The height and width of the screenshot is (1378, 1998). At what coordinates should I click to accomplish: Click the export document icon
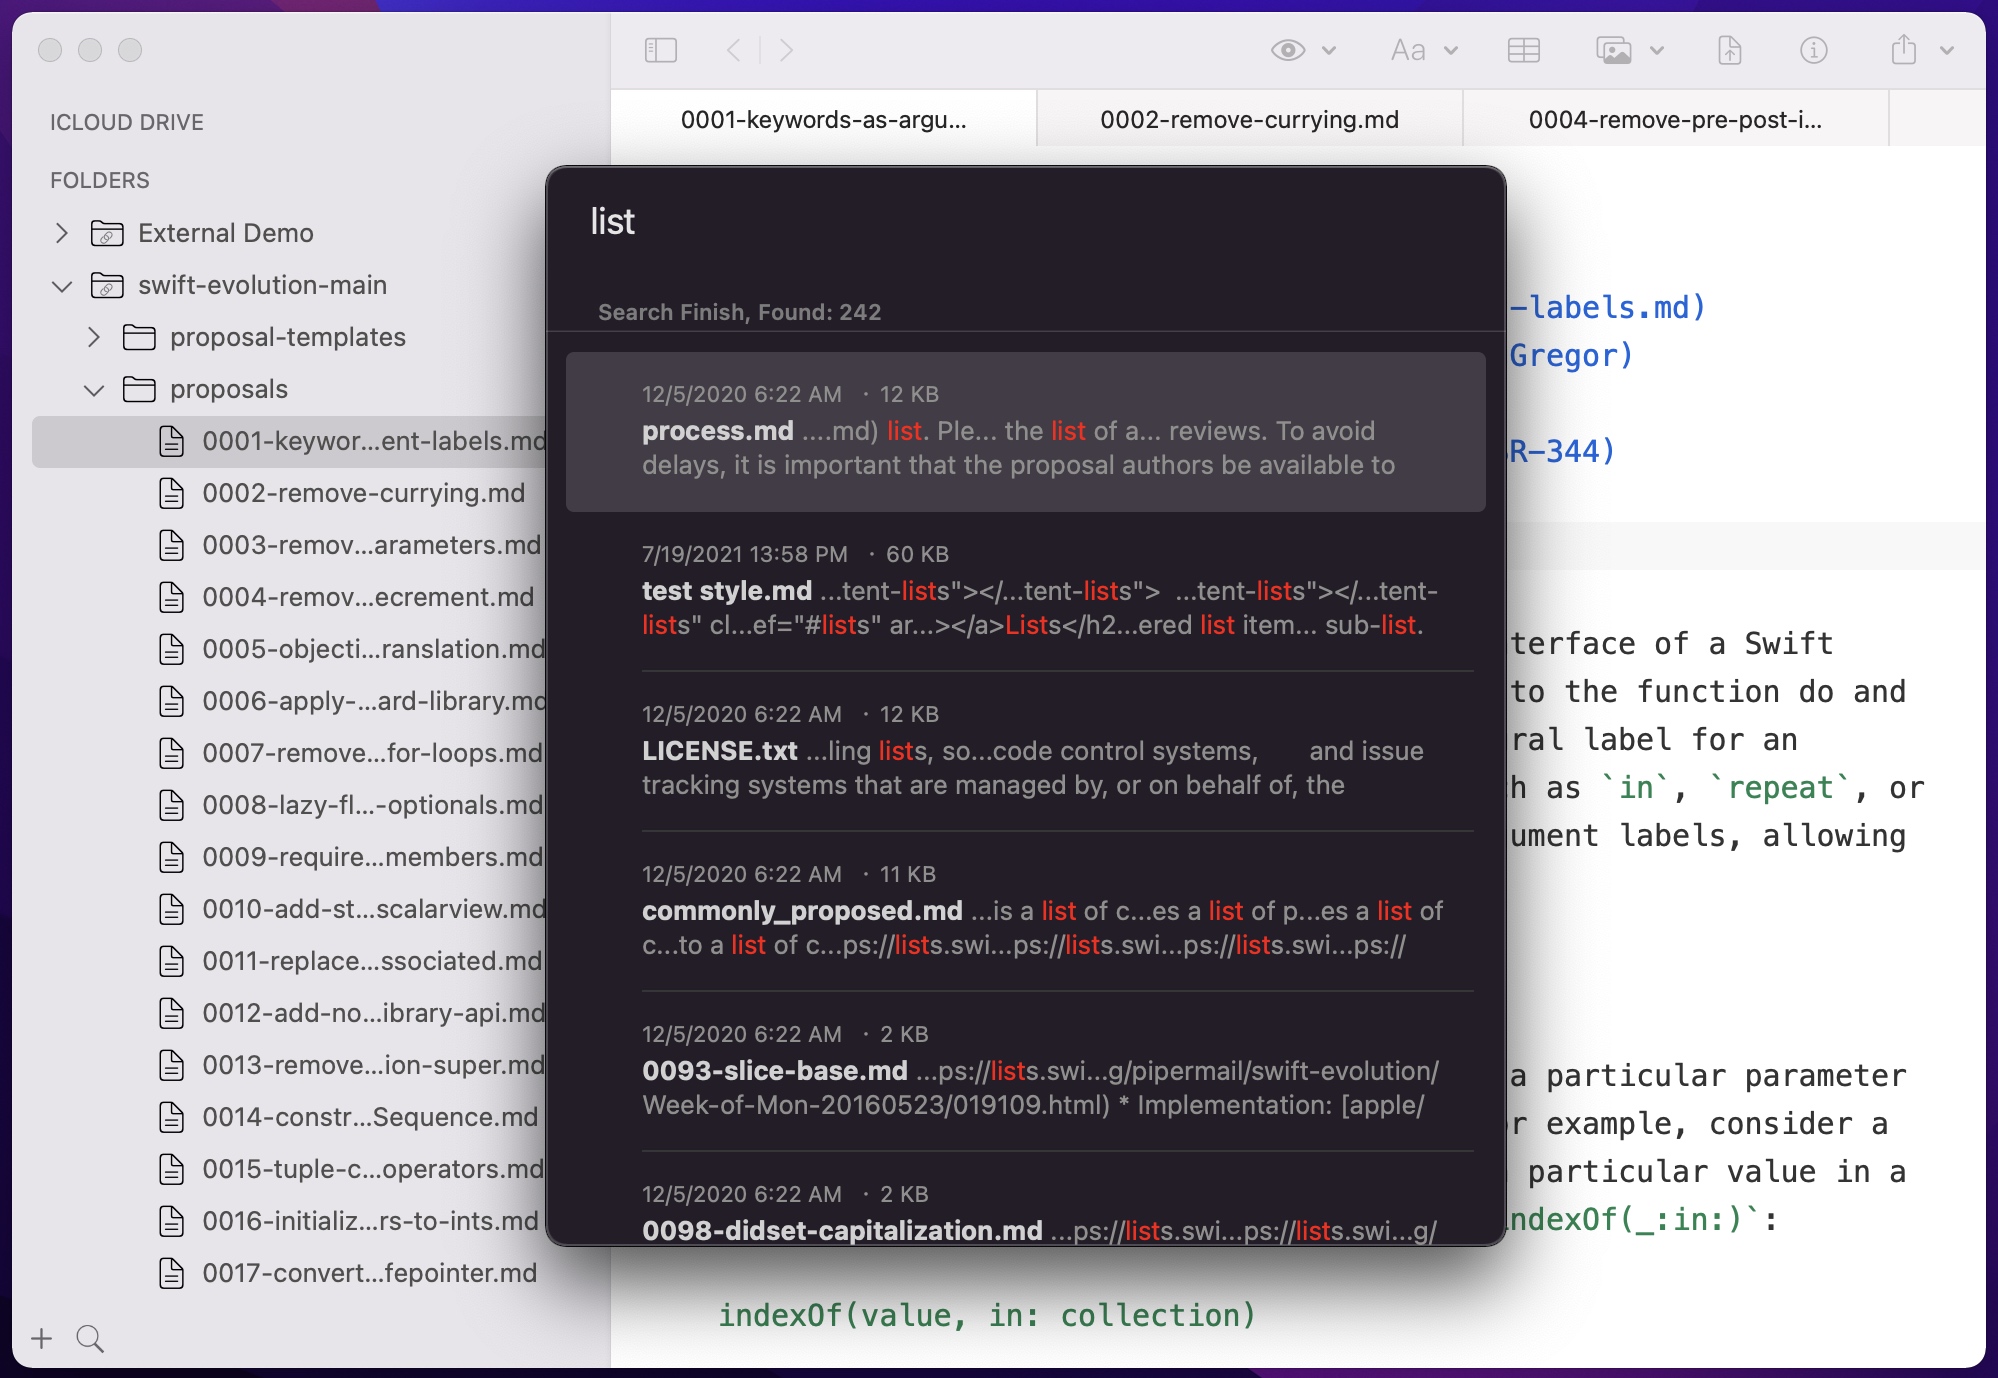click(1729, 50)
